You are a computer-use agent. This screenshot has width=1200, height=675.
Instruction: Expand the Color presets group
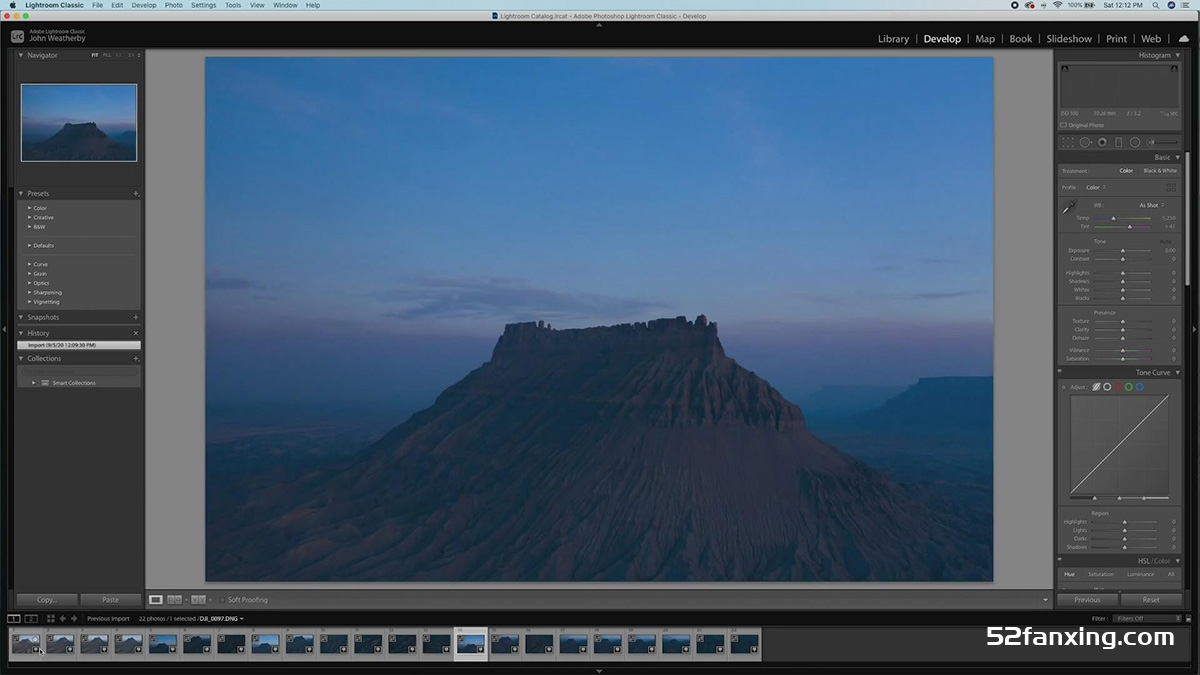30,208
